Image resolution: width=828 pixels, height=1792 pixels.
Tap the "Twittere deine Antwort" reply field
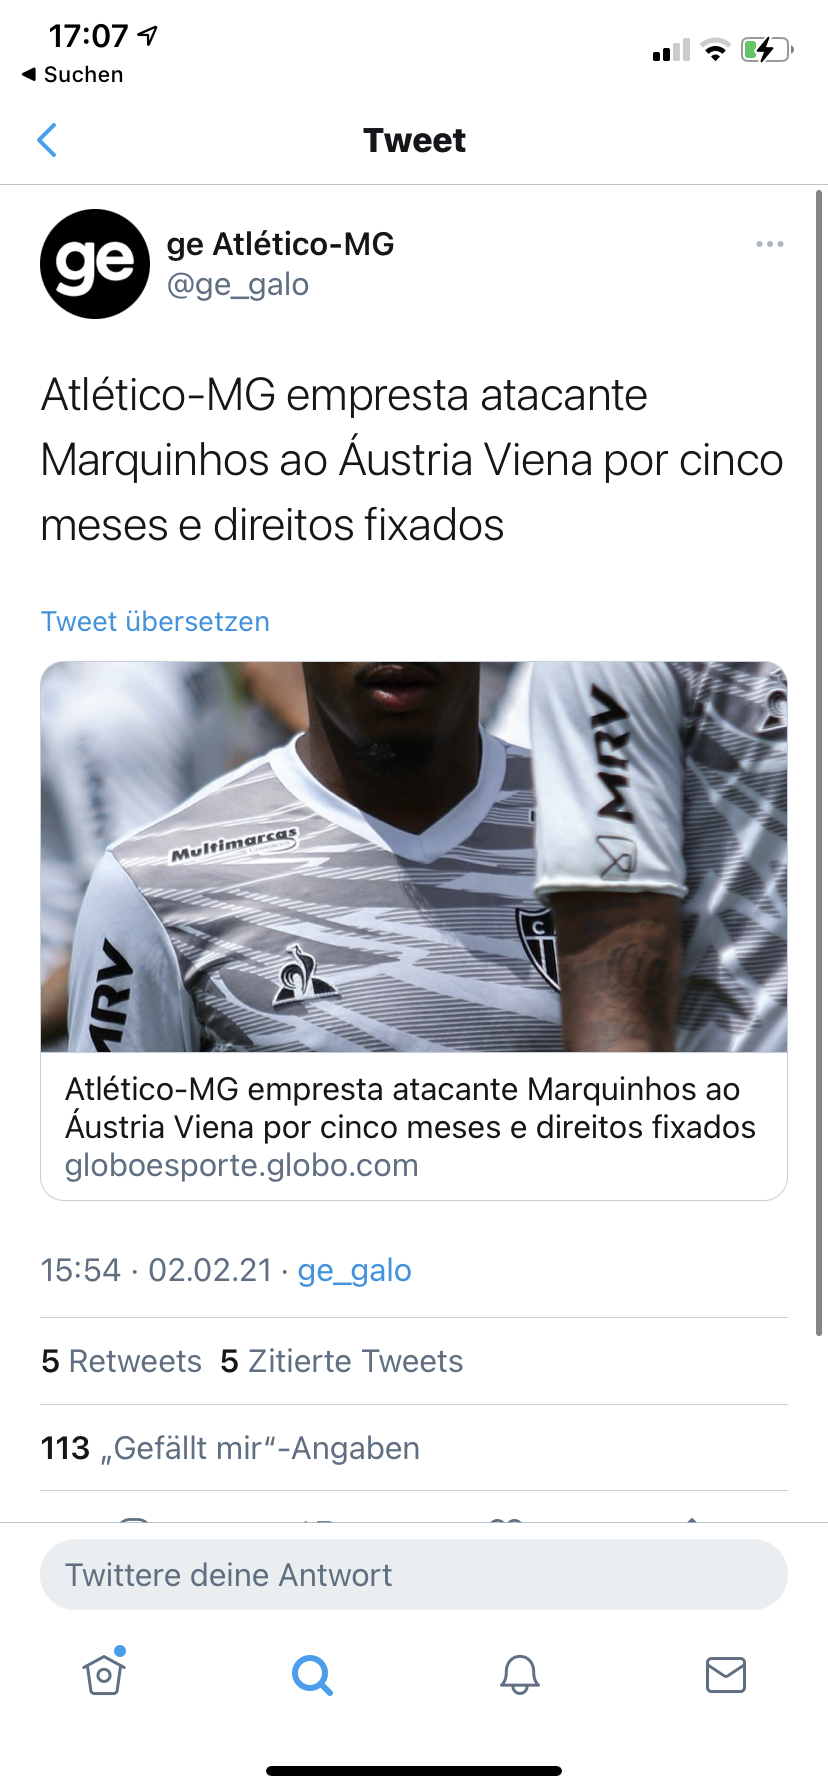coord(414,1575)
